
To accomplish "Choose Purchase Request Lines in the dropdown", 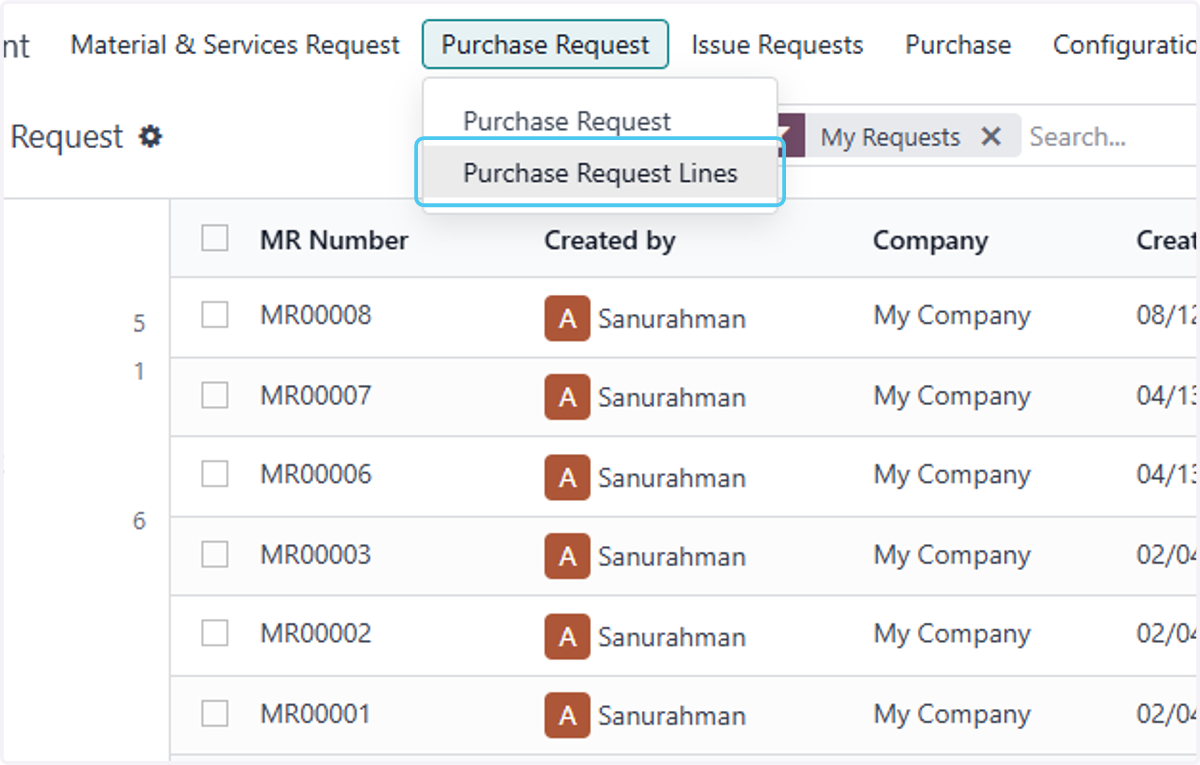I will [x=600, y=173].
